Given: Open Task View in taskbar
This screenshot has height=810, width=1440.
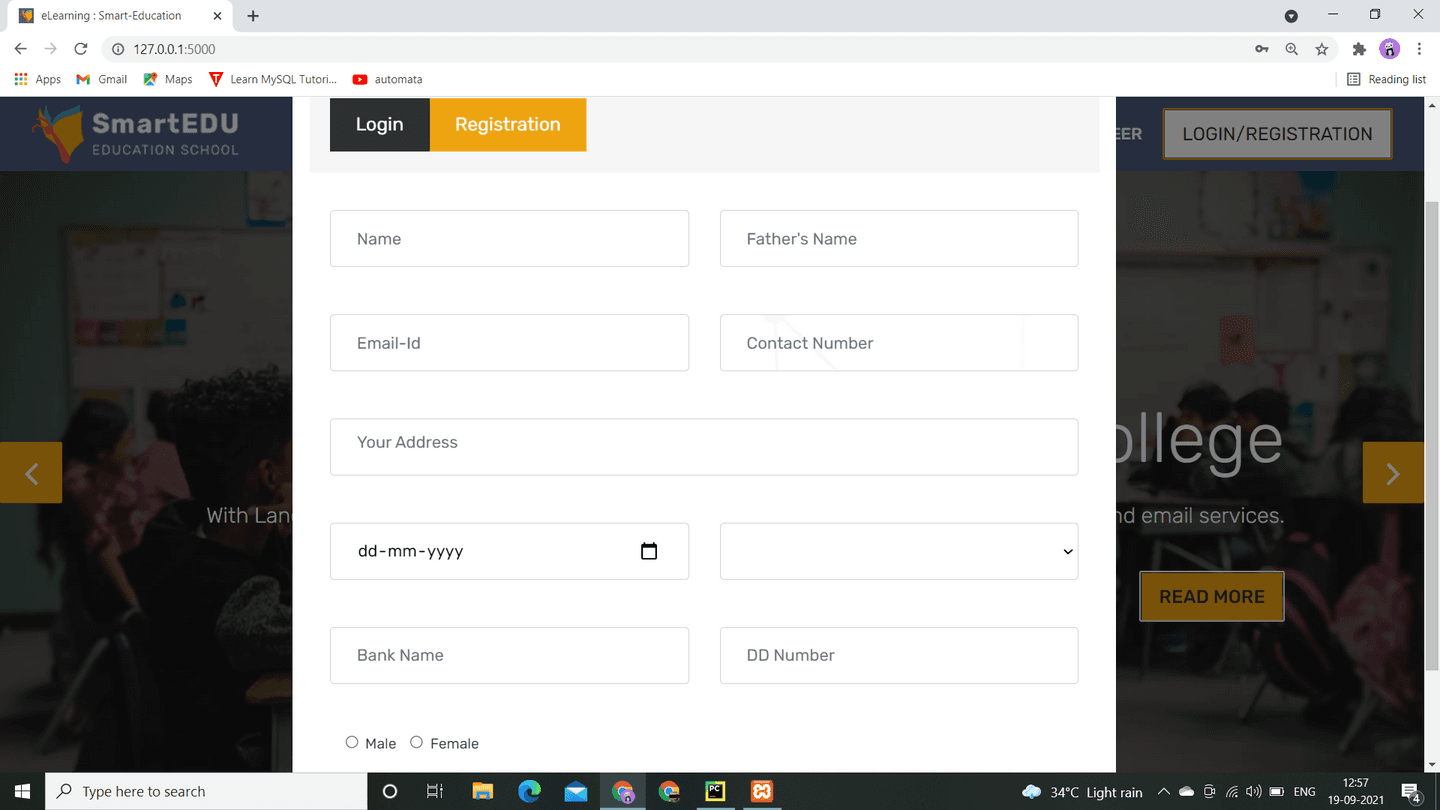Looking at the screenshot, I should [435, 791].
